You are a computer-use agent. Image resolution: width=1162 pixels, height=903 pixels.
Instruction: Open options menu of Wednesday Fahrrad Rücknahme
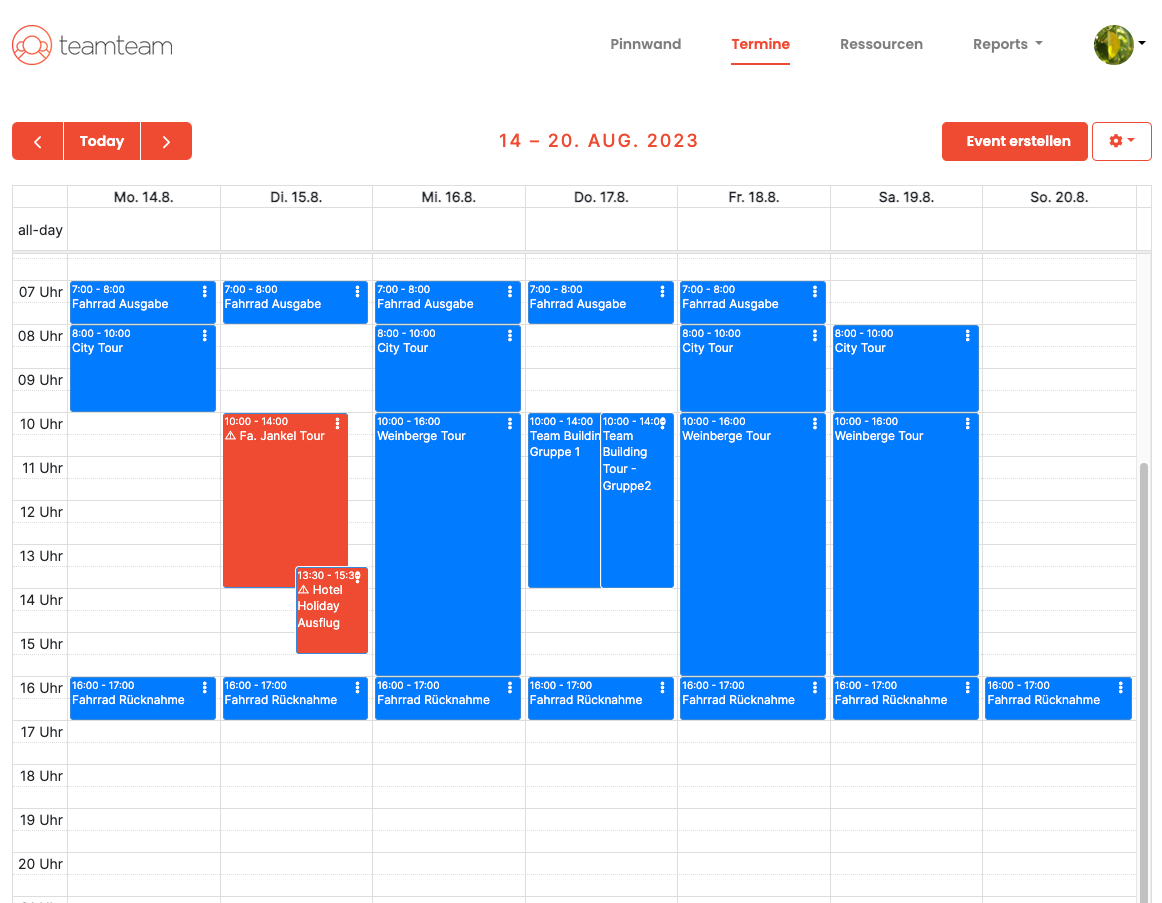tap(510, 687)
